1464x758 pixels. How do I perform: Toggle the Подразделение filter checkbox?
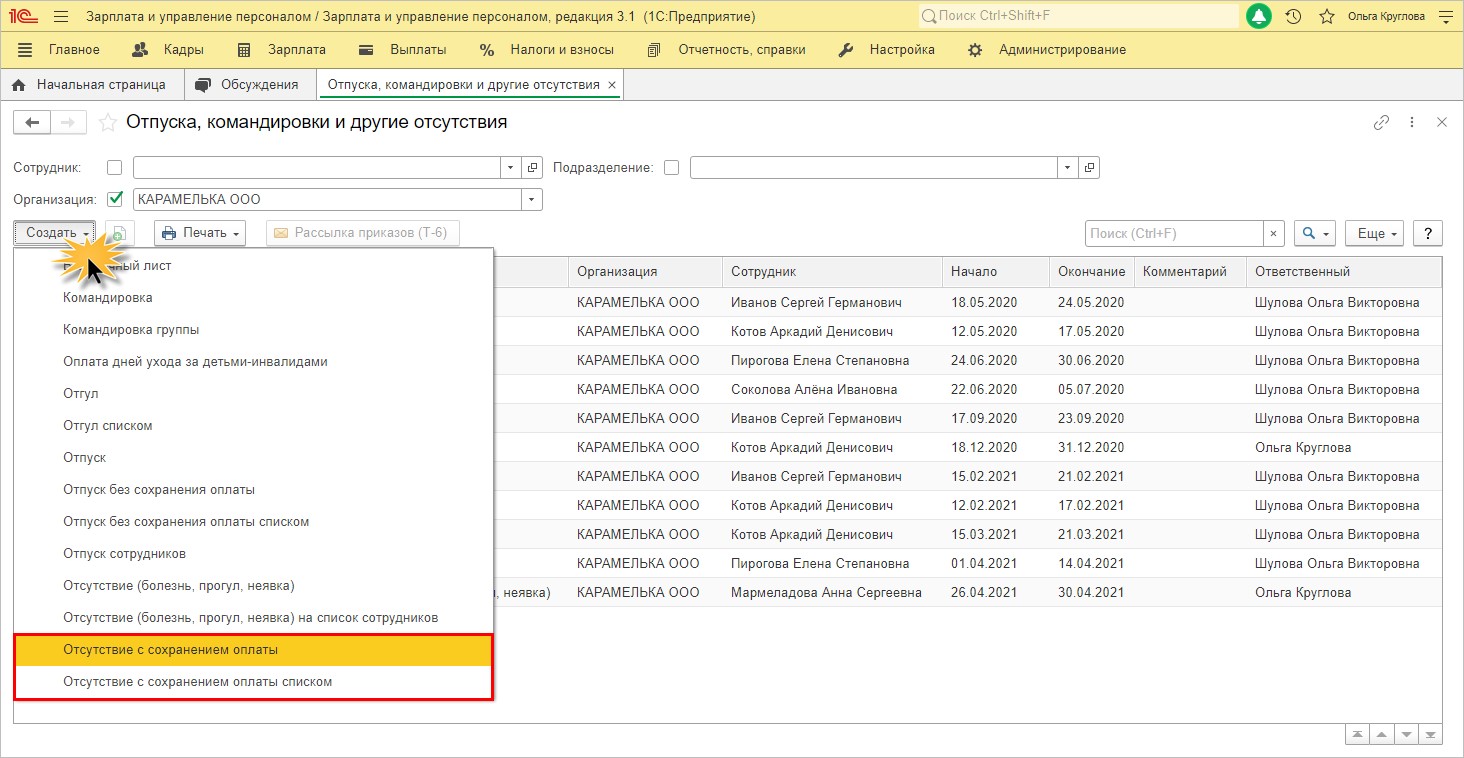(x=671, y=168)
